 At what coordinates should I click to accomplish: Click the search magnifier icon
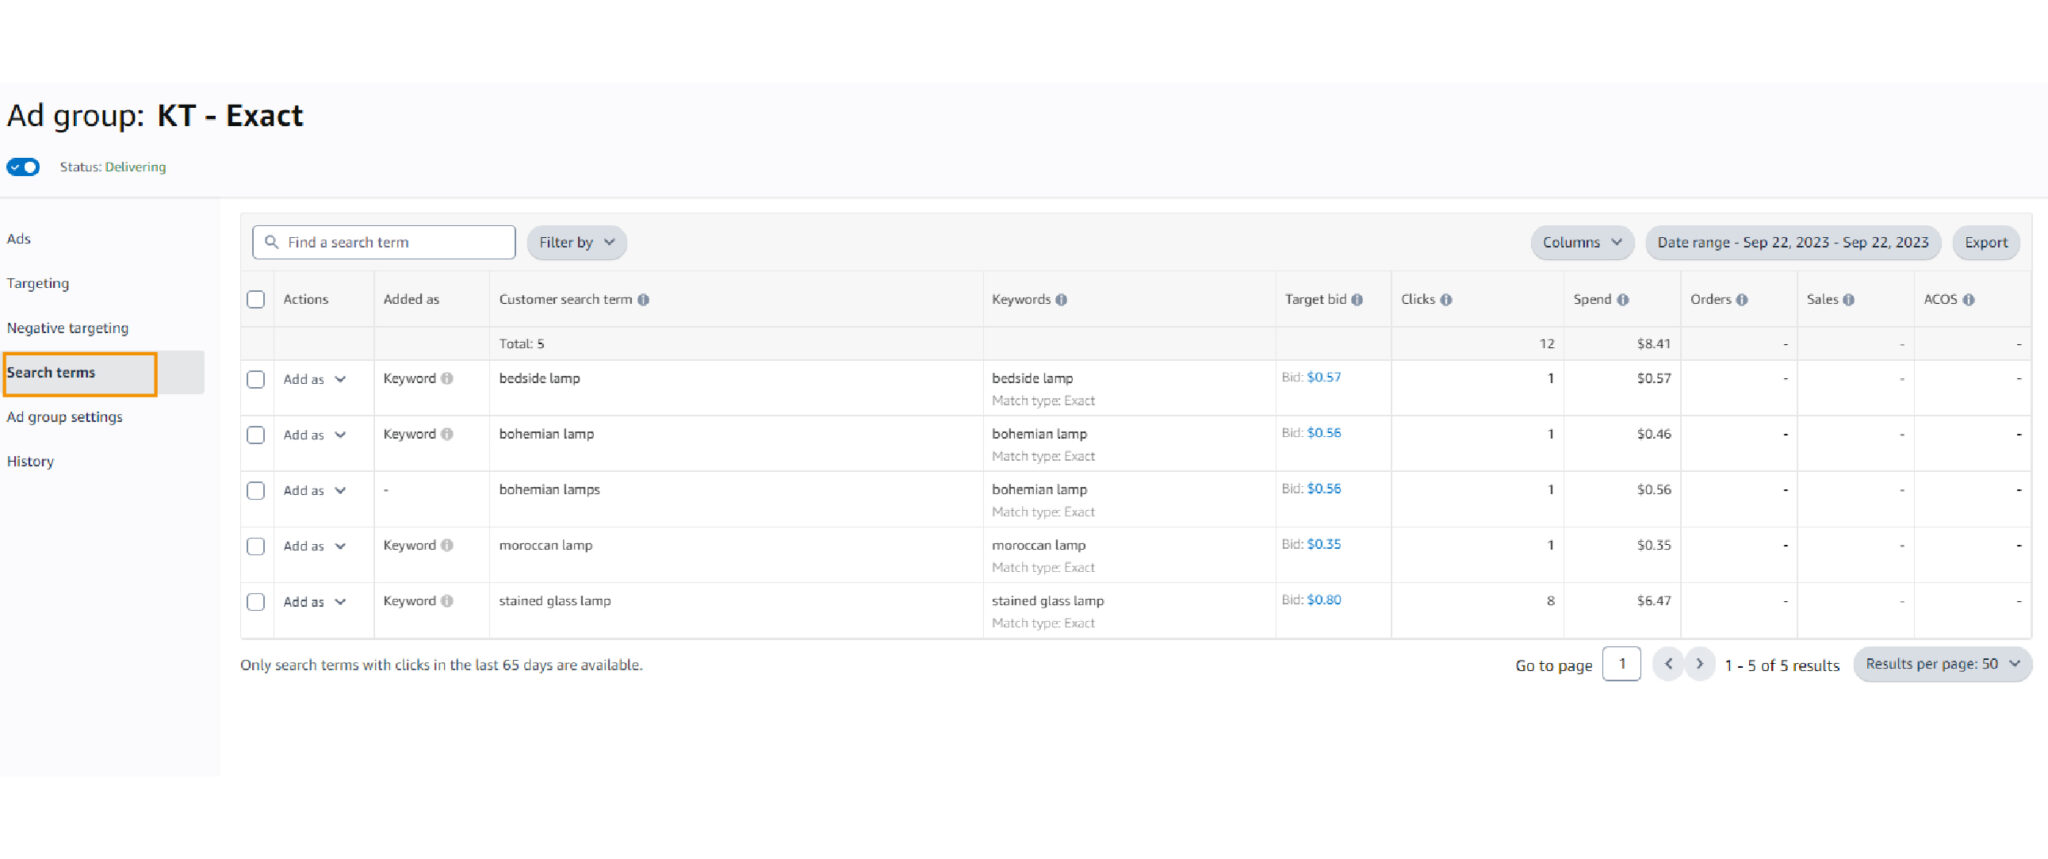click(x=271, y=242)
